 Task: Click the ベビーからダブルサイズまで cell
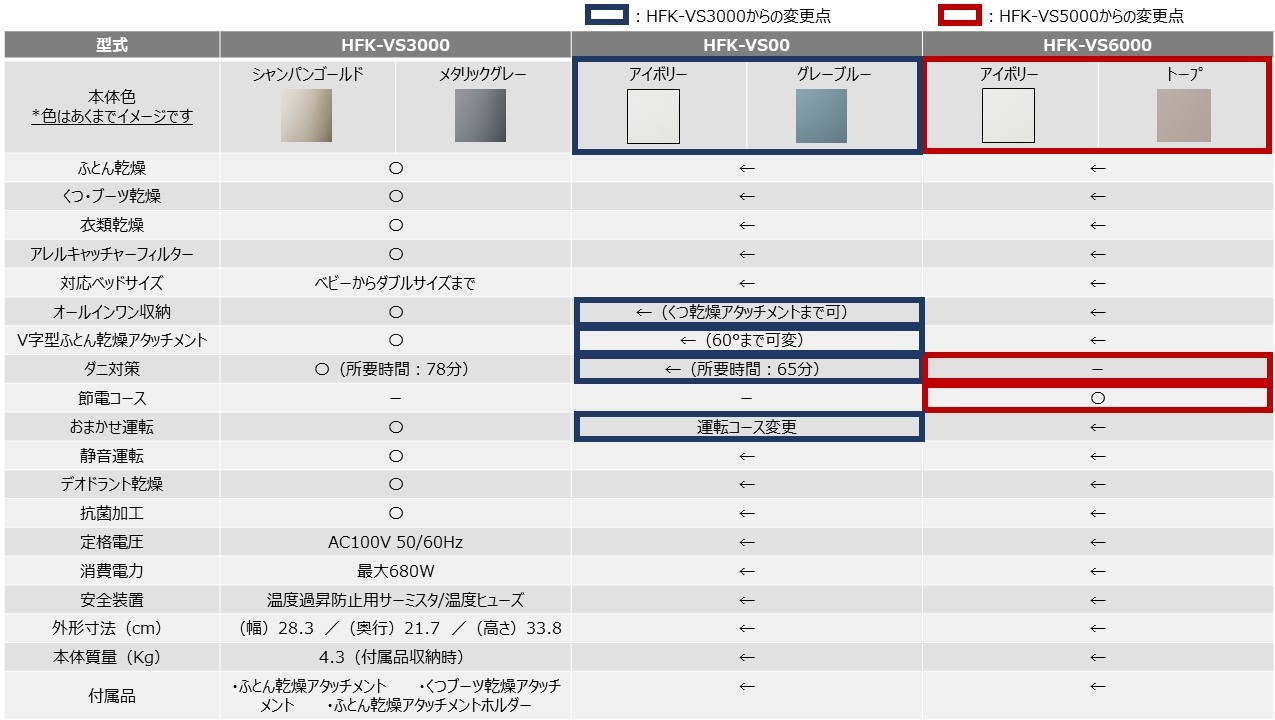coord(395,283)
